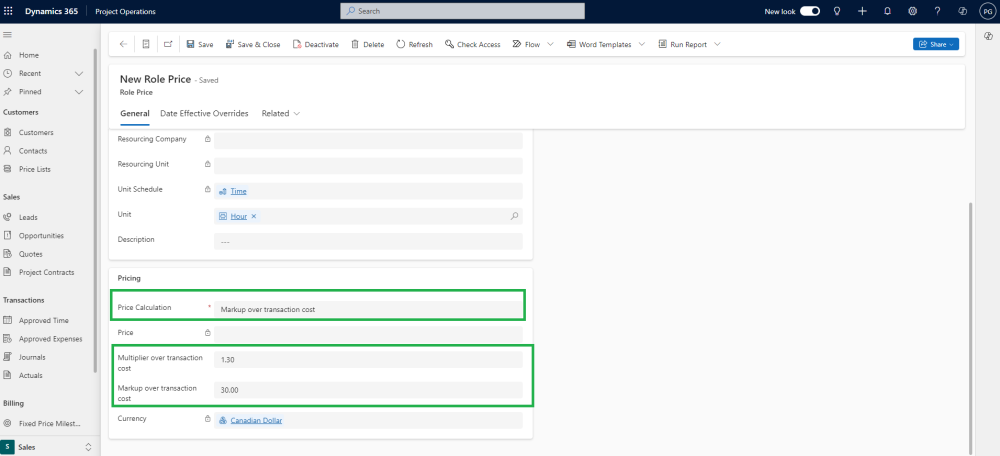Switch to Date Effective Overrides tab
The image size is (1000, 456).
(x=204, y=114)
